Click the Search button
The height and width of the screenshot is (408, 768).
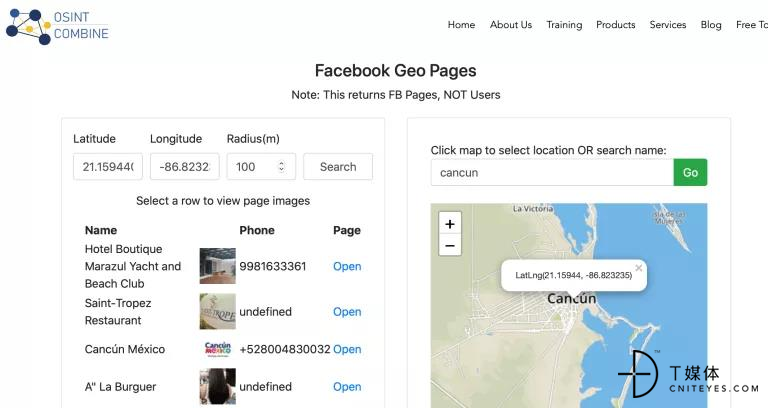(338, 167)
